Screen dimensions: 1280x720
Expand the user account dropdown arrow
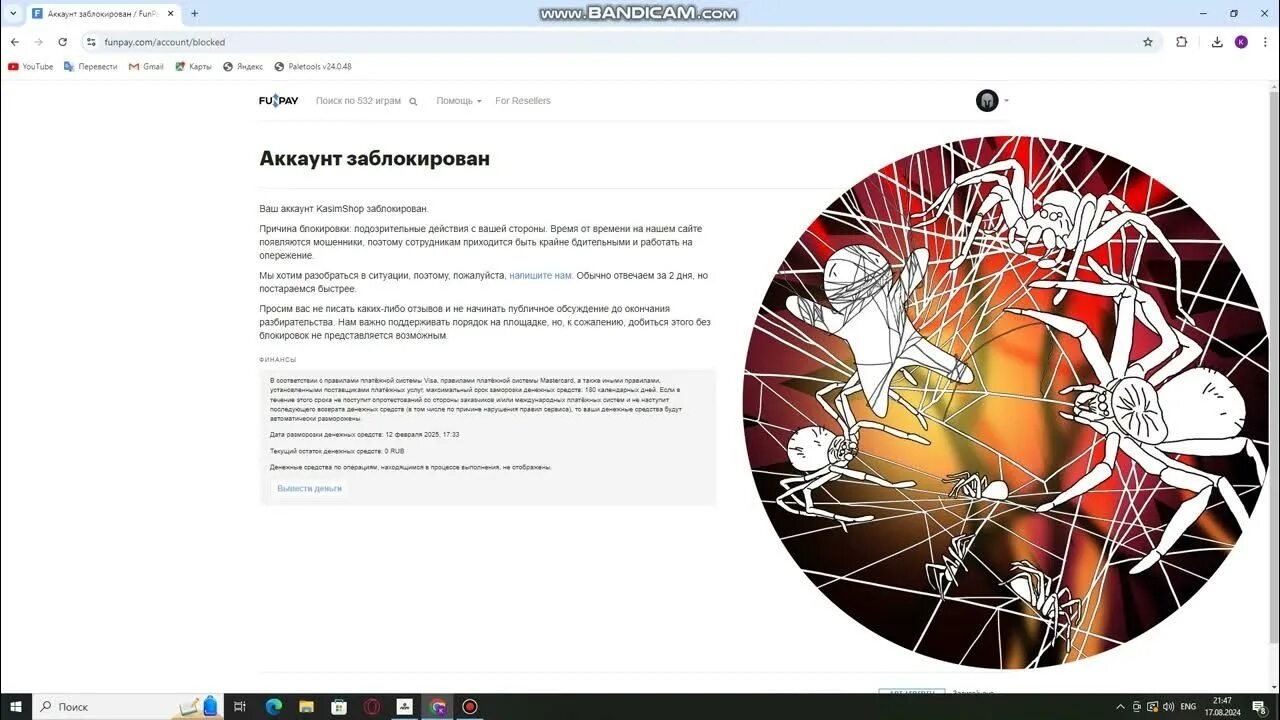coord(1006,101)
